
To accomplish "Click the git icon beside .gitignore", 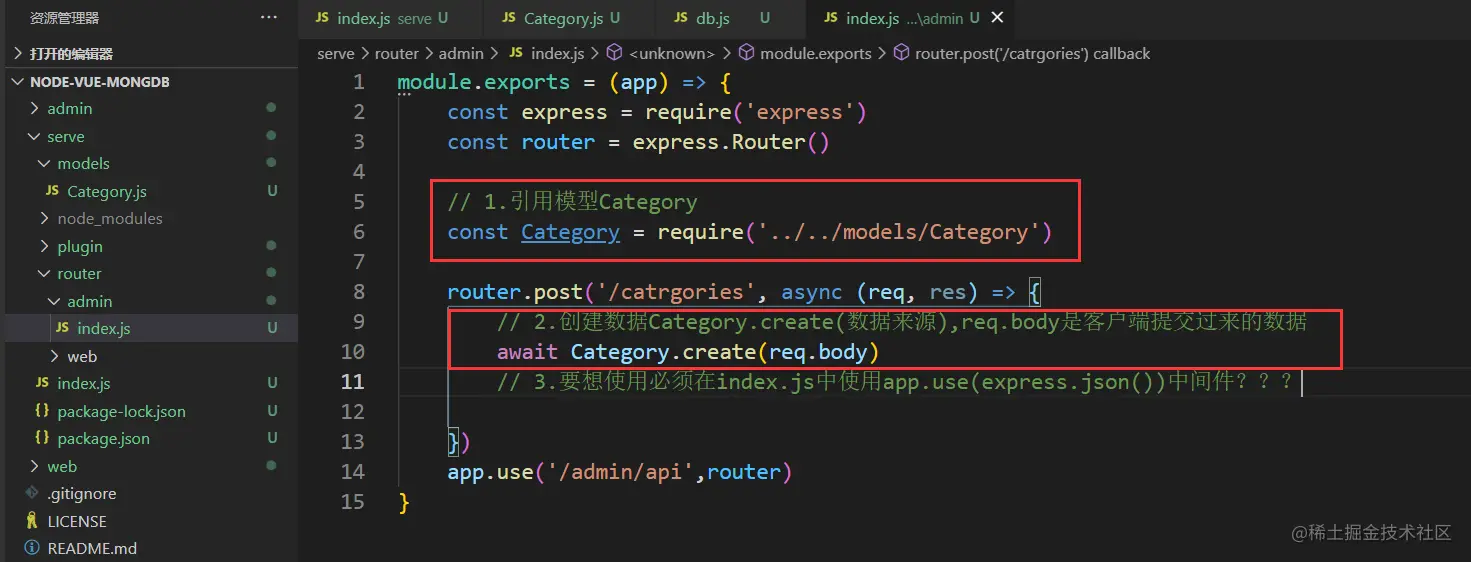I will point(32,493).
